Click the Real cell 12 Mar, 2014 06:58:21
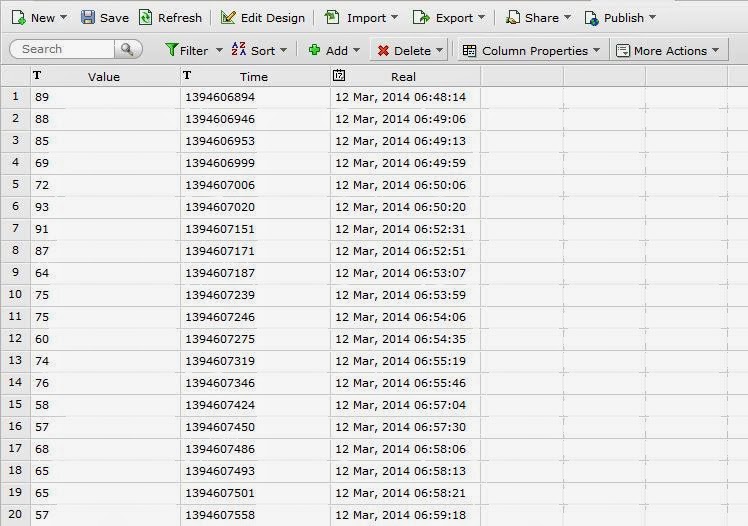 (x=405, y=493)
